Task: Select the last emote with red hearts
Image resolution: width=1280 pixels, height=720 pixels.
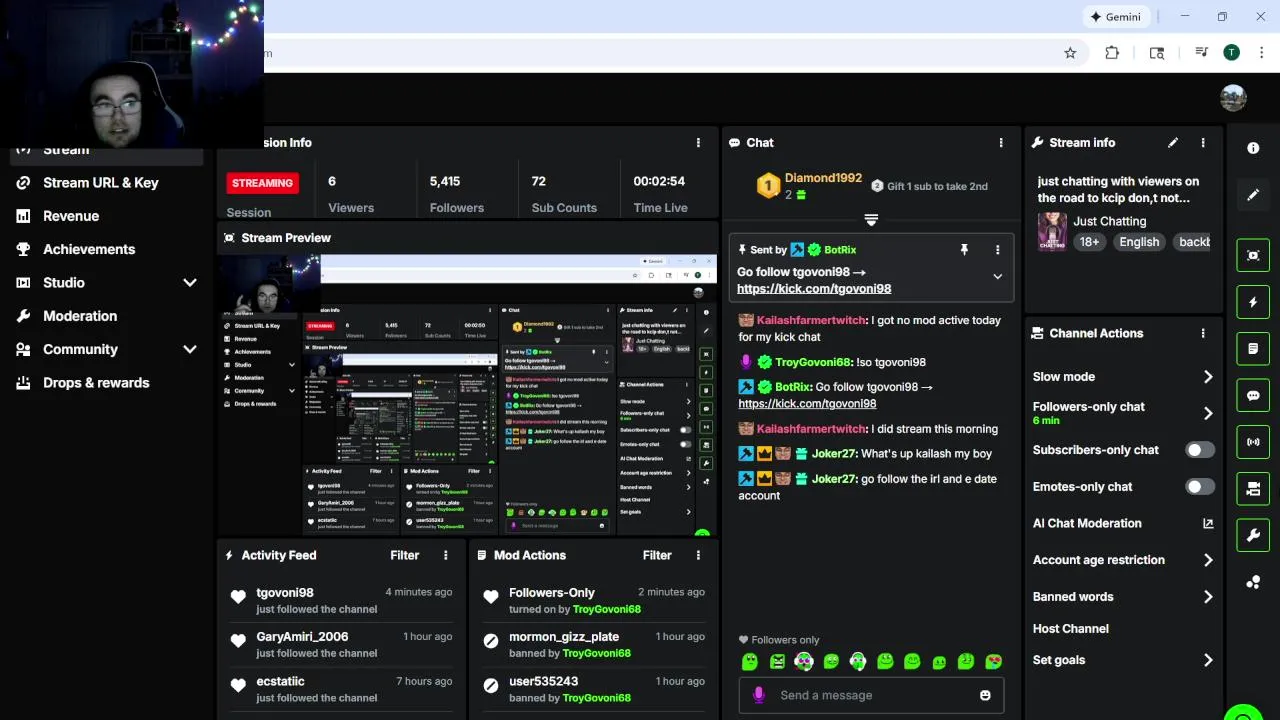Action: coord(993,662)
